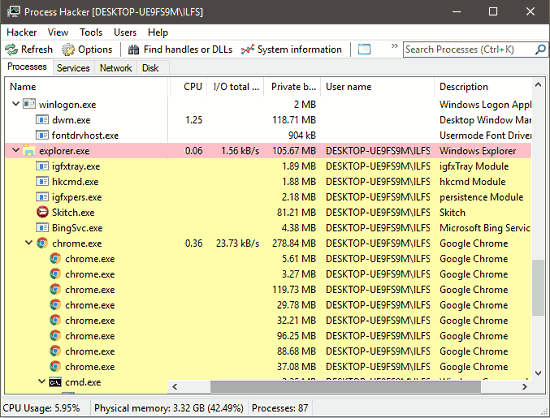Click the parent chrome.exe Chrome icon

42,243
